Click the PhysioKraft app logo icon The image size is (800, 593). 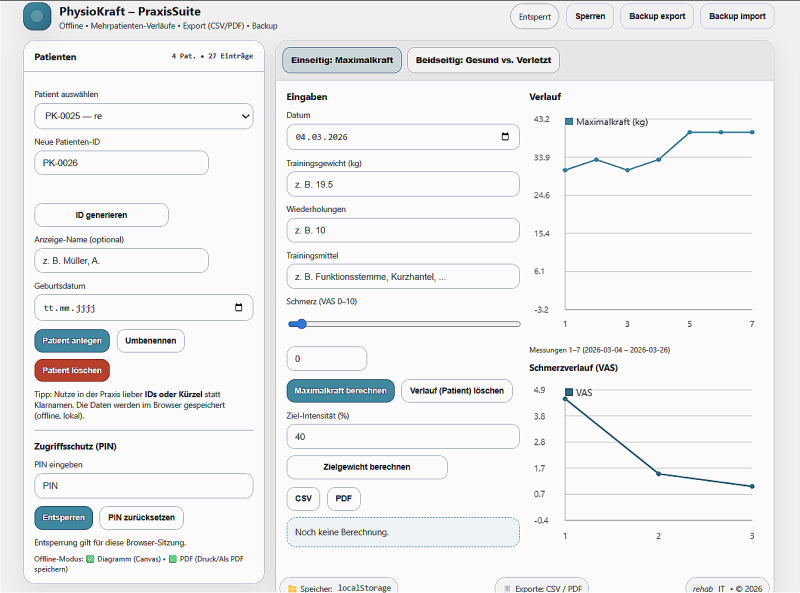click(36, 17)
